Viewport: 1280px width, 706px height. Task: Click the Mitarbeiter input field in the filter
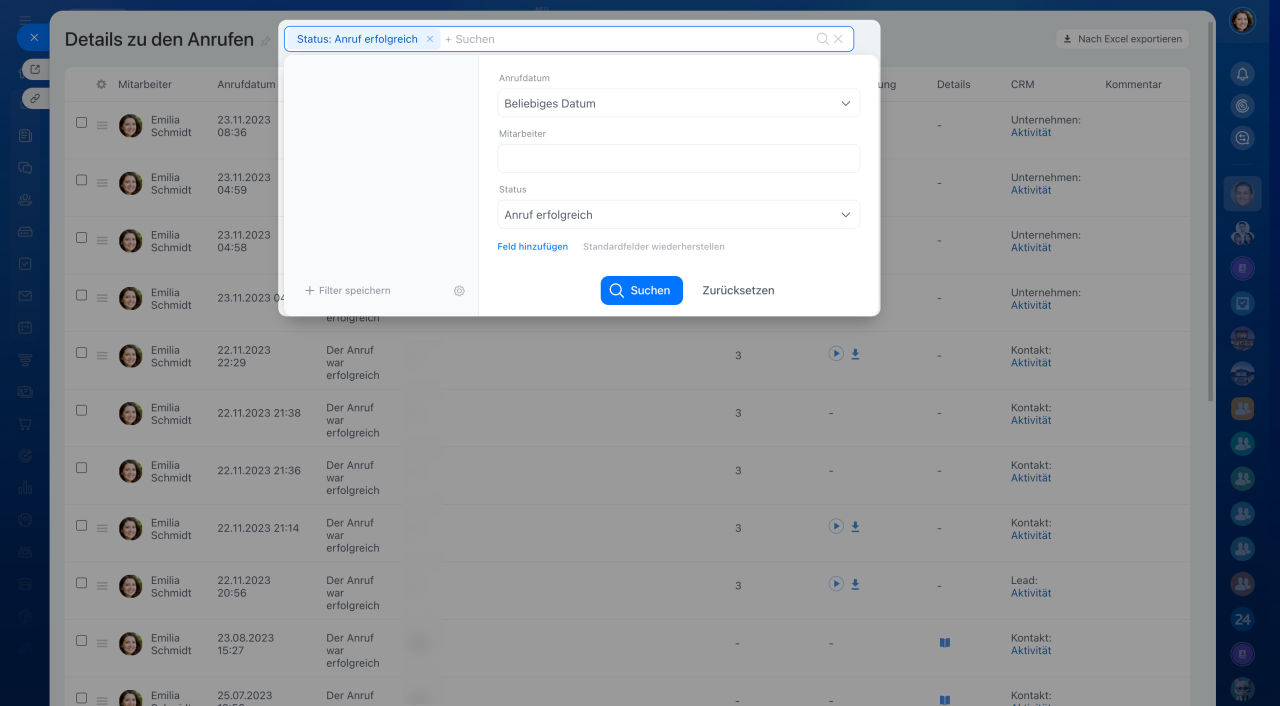pyautogui.click(x=678, y=159)
